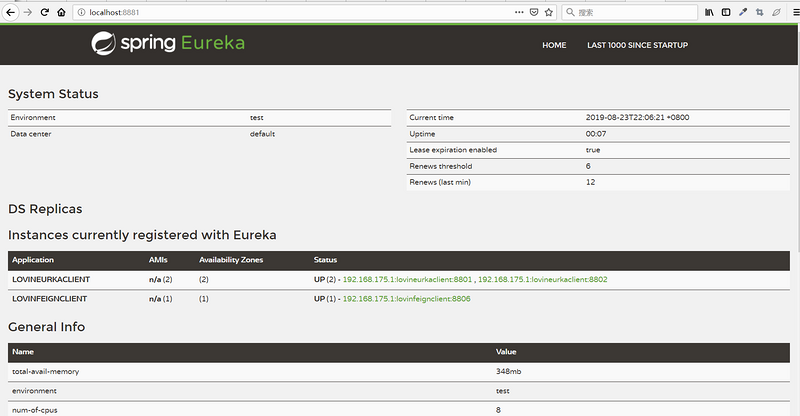Click the eyedropper toolbar icon
800x416 pixels.
(x=743, y=12)
